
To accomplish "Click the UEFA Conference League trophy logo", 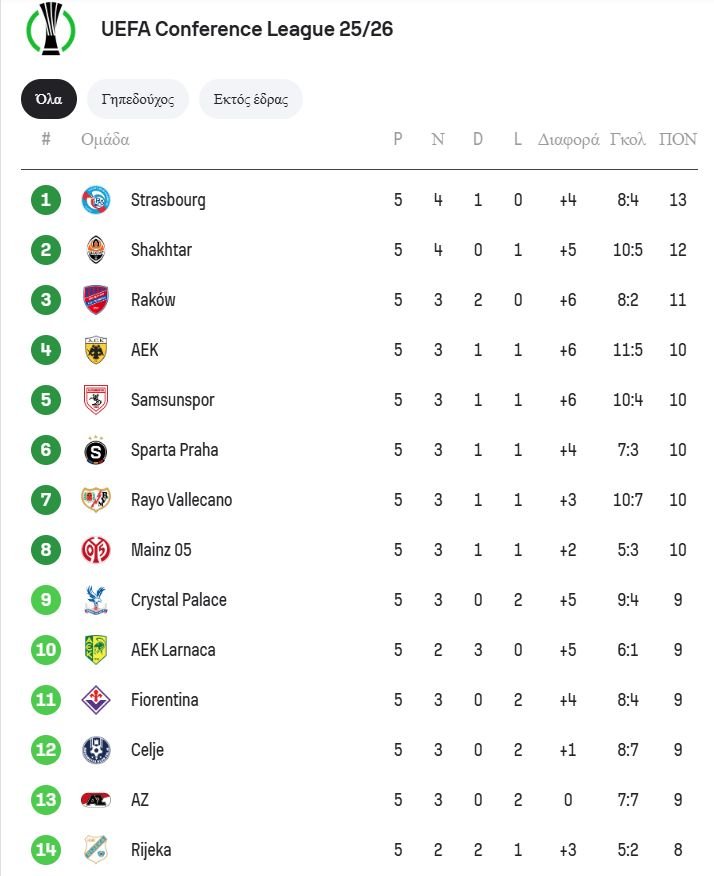I will click(50, 30).
